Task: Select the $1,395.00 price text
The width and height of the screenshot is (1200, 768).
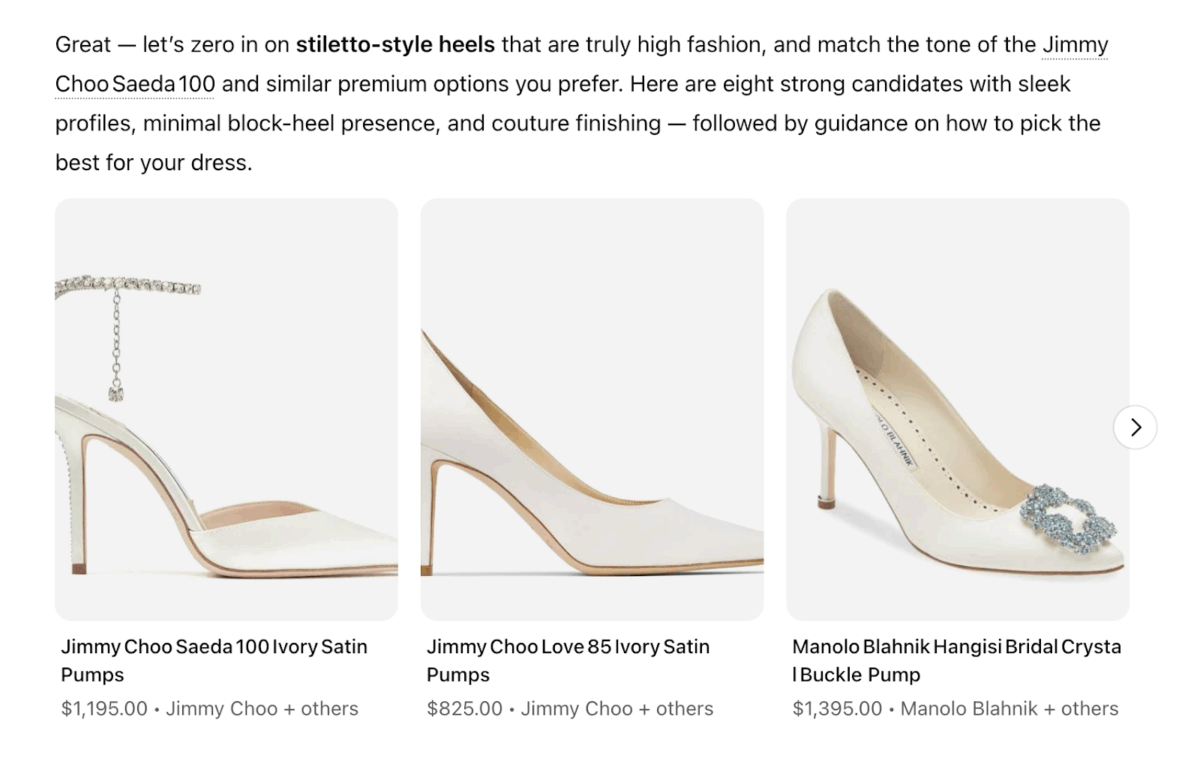Action: click(x=837, y=708)
